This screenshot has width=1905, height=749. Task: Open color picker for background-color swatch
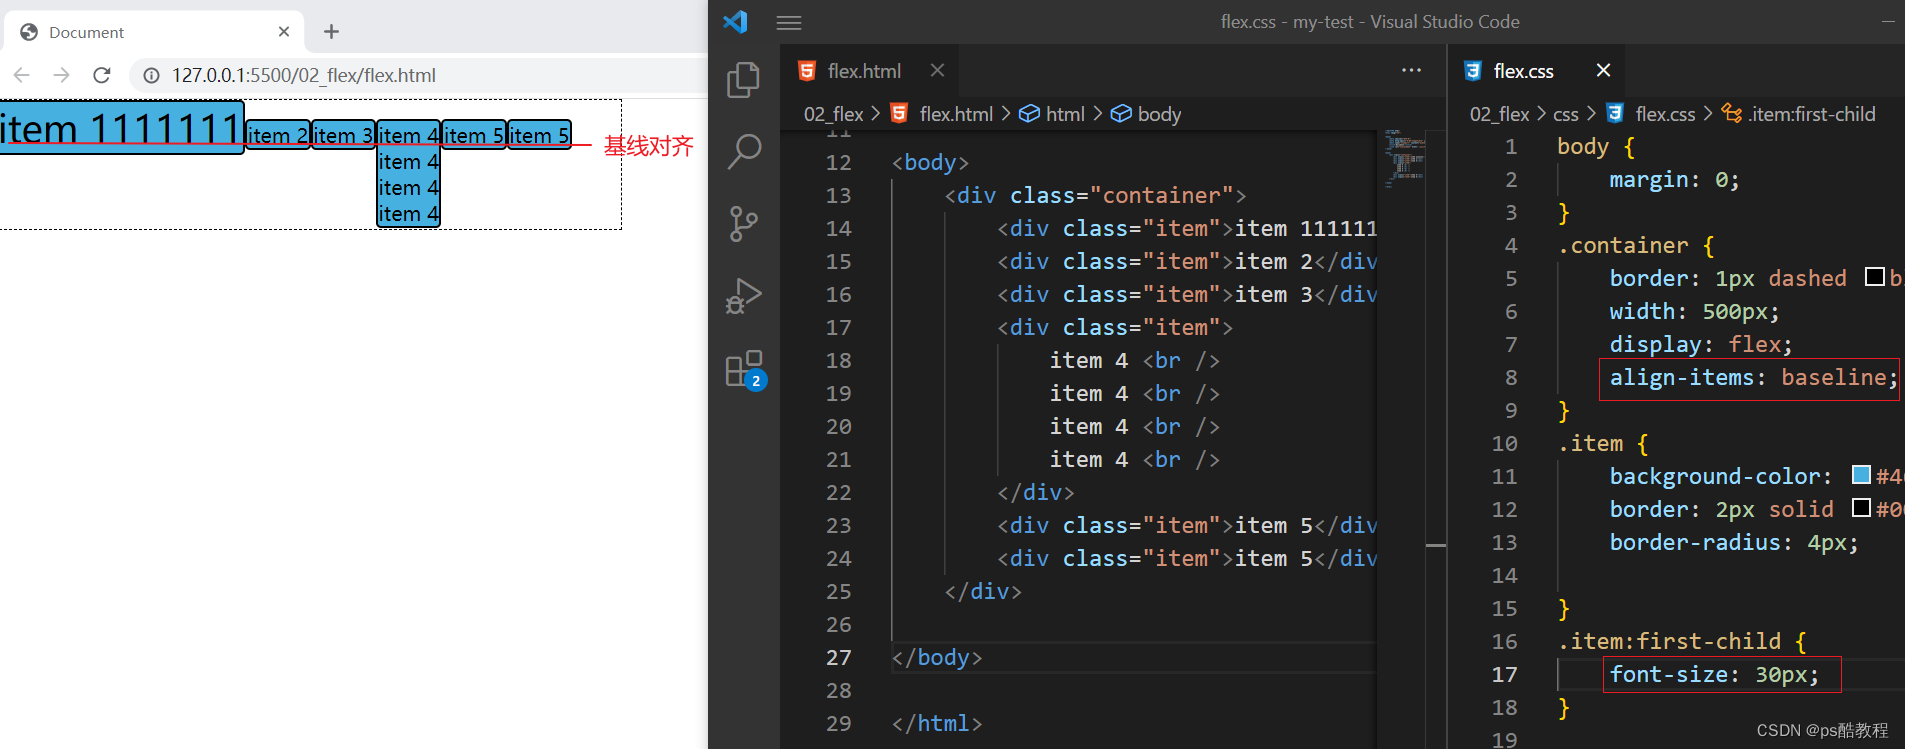click(x=1861, y=475)
